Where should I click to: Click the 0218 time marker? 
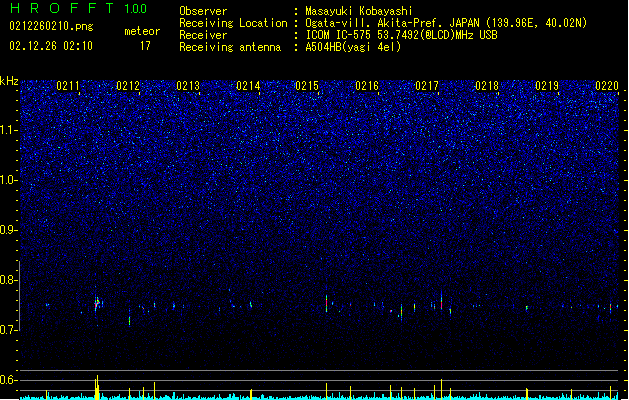[487, 86]
